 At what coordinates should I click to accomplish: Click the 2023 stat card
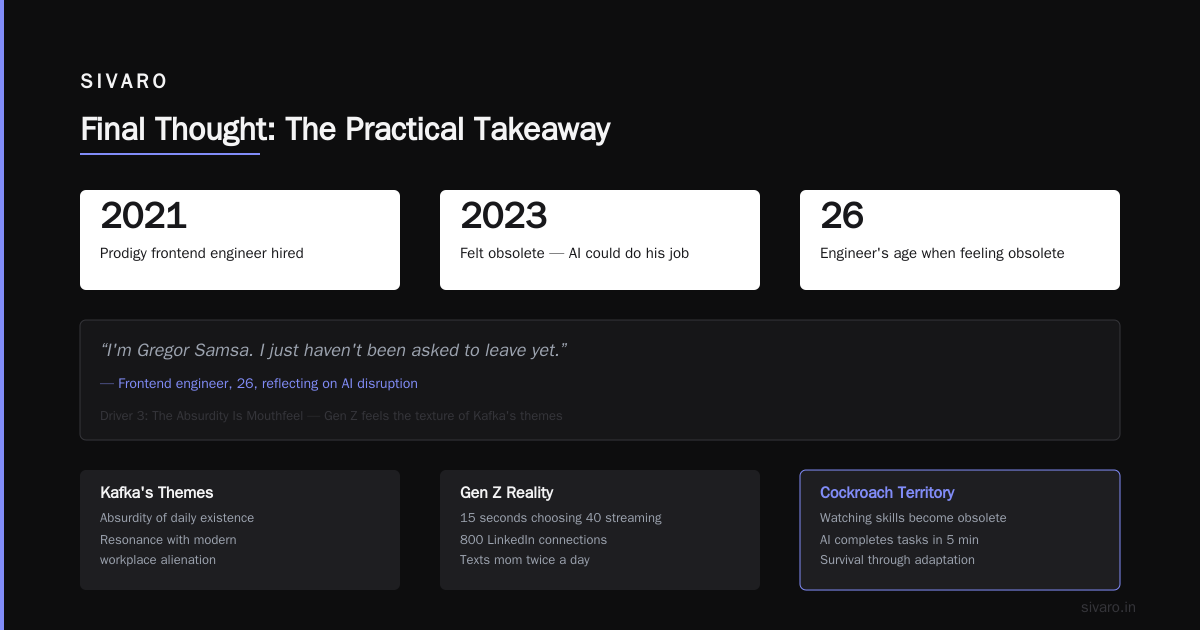(x=600, y=240)
